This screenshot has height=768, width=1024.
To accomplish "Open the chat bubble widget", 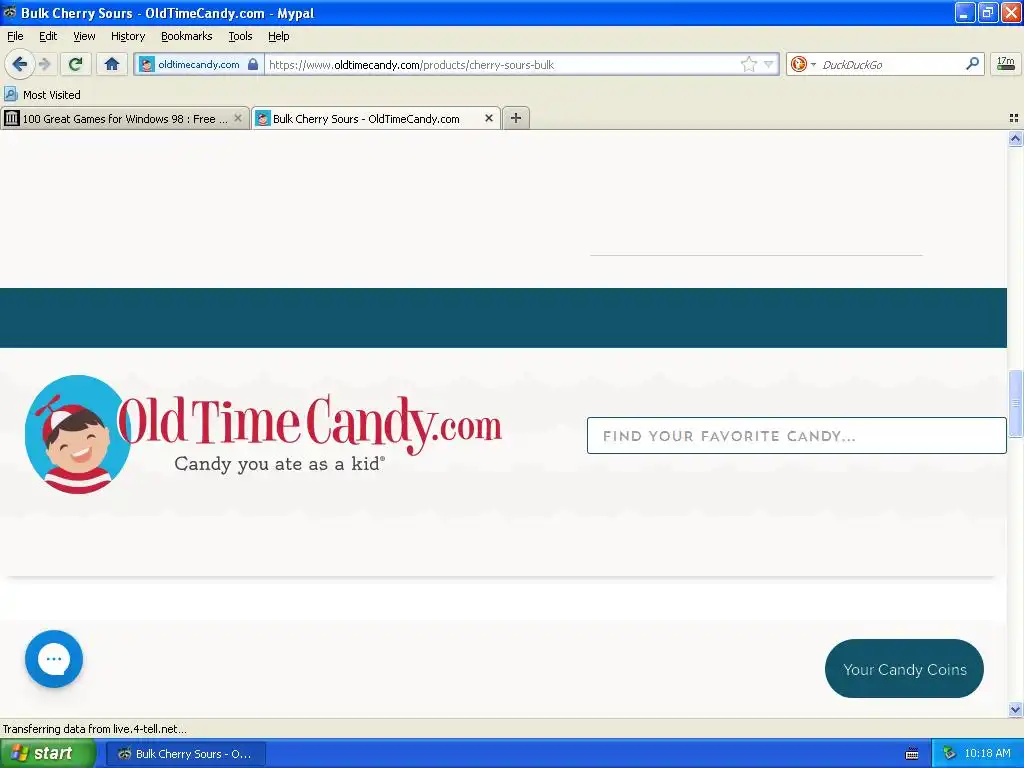I will point(54,659).
